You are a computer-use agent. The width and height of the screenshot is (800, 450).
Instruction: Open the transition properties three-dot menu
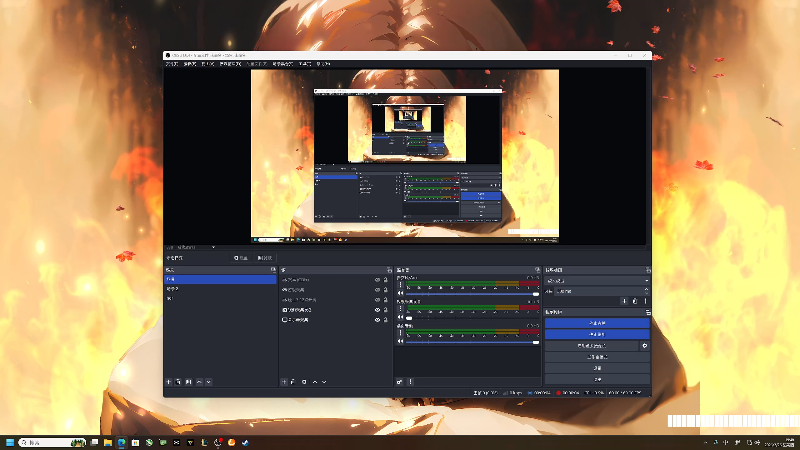click(x=645, y=301)
